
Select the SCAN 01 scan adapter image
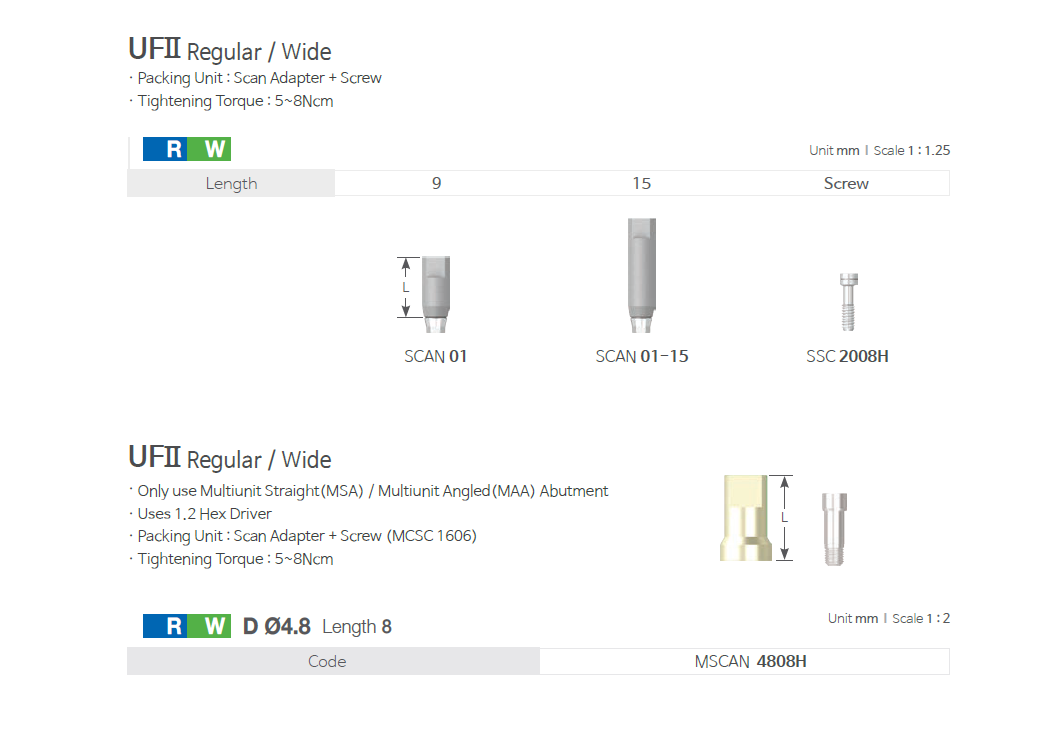437,294
